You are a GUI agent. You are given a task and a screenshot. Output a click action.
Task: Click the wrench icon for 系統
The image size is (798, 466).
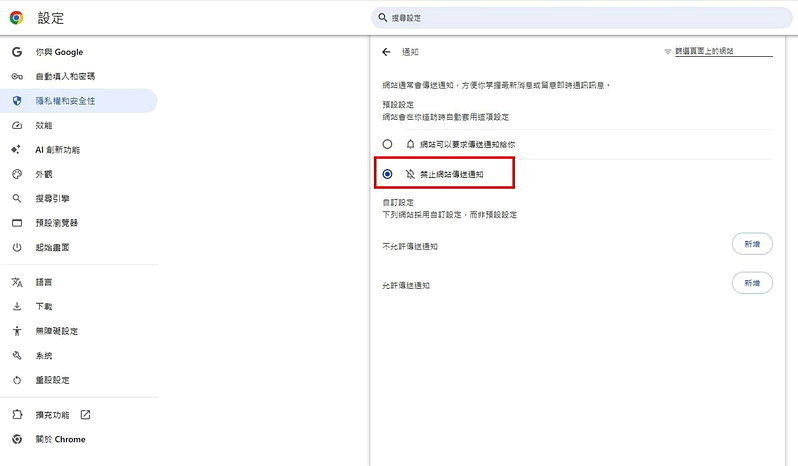pyautogui.click(x=17, y=355)
